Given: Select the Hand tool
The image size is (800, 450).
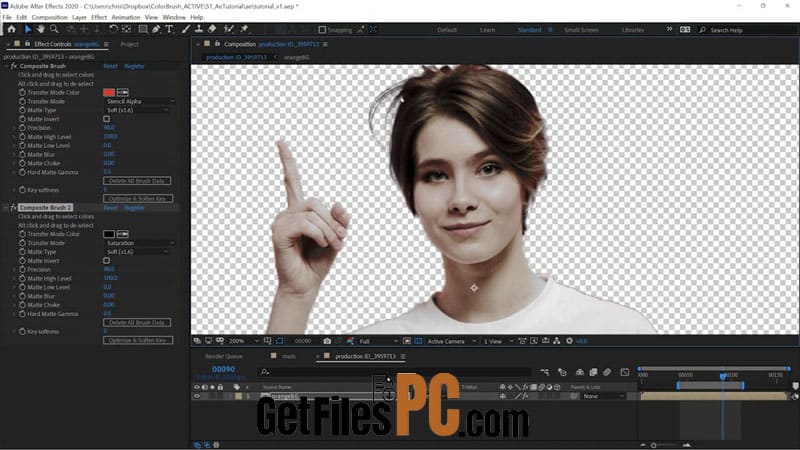Looking at the screenshot, I should coord(40,29).
